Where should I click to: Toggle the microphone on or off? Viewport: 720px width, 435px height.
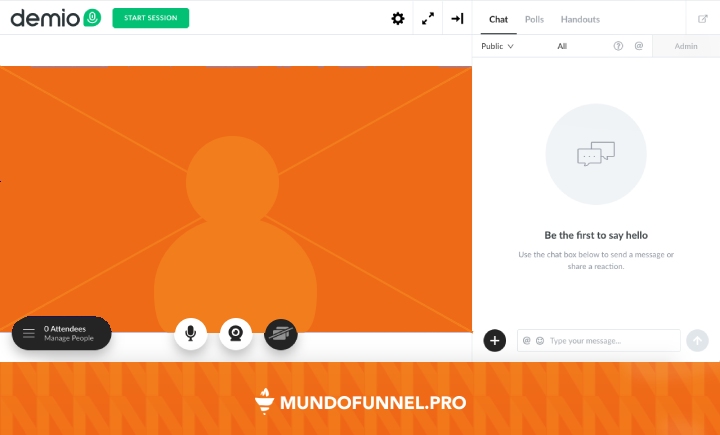tap(191, 334)
